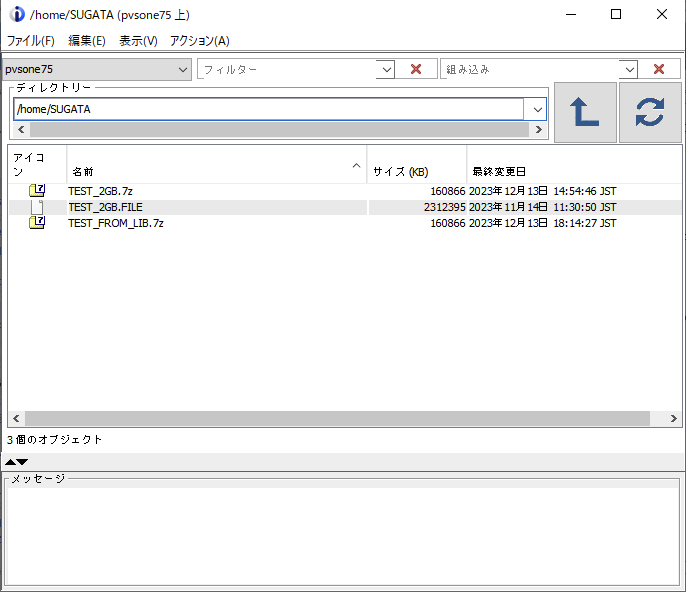686x592 pixels.
Task: Click the date 2023年 12月 13日 14:54:46 JST
Action: pos(542,191)
